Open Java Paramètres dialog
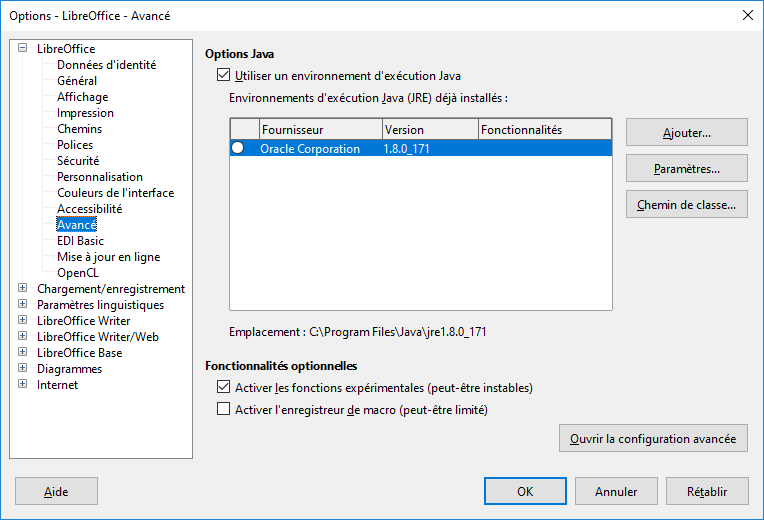 coord(686,169)
